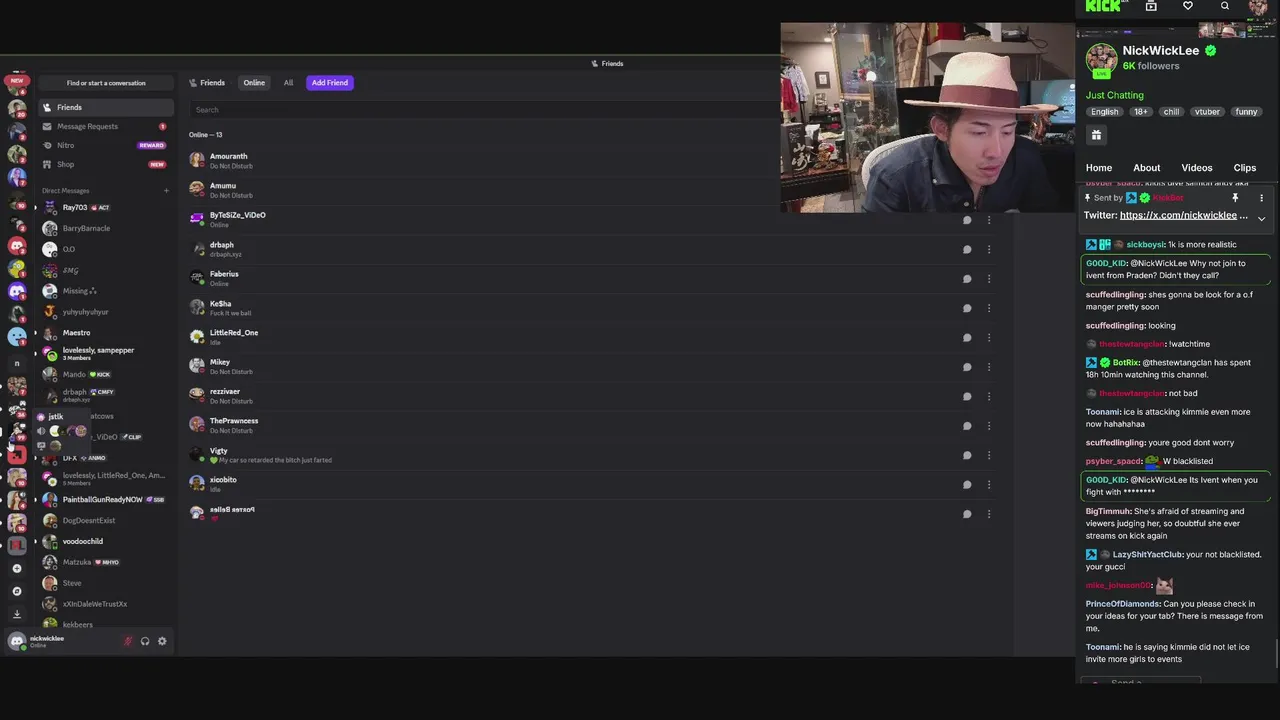
Task: Open Nitro in the sidebar
Action: 106,145
